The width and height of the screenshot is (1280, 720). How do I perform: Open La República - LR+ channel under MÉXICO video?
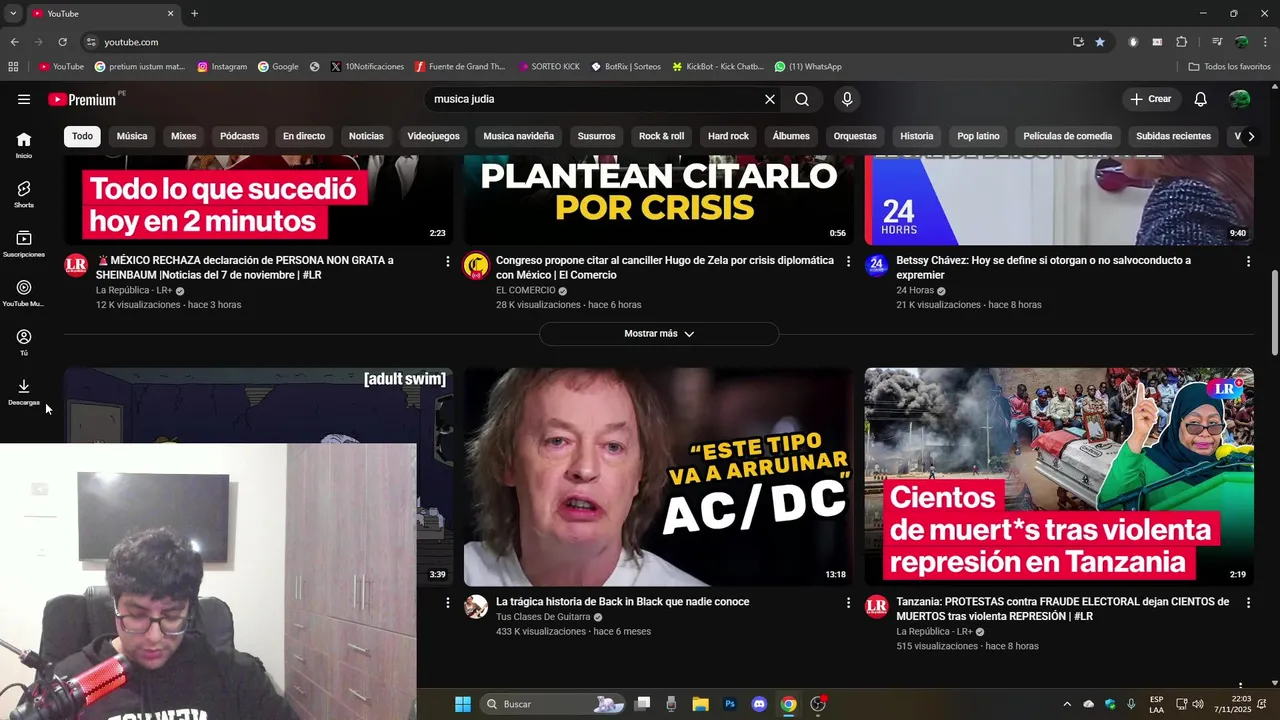click(134, 290)
